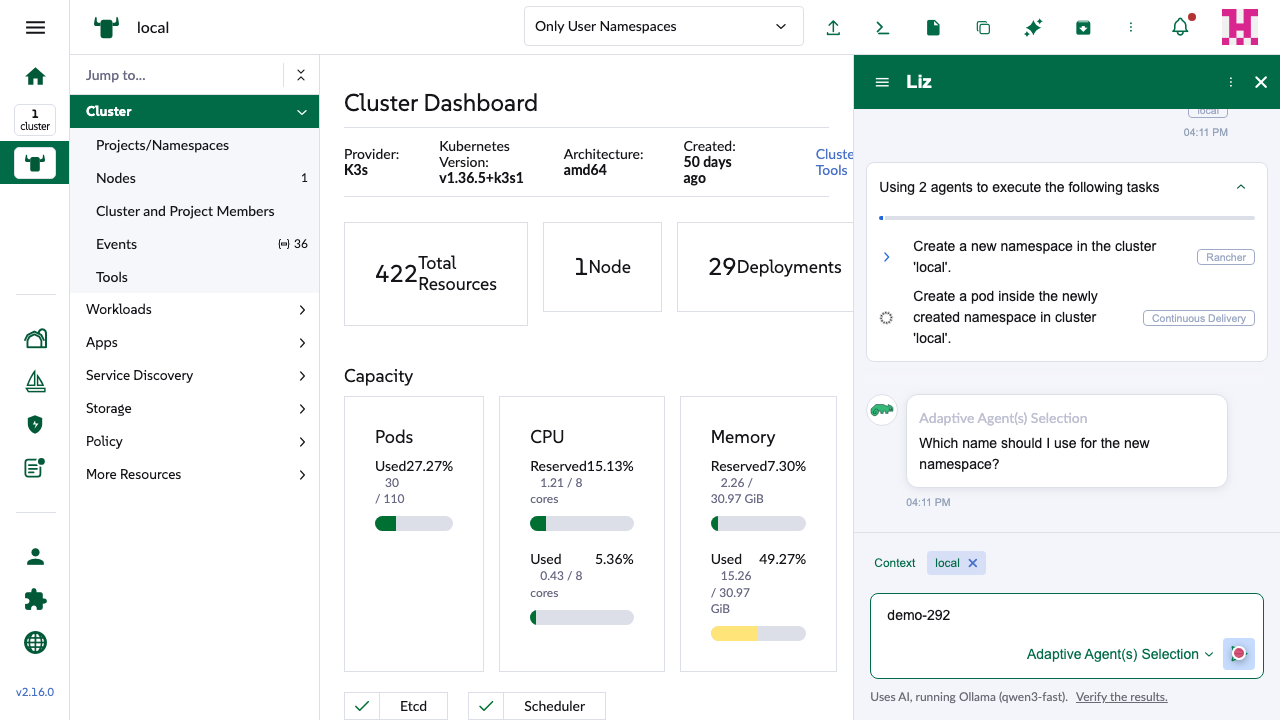Image resolution: width=1280 pixels, height=720 pixels.
Task: Focus the Jump to... search field
Action: pos(177,75)
